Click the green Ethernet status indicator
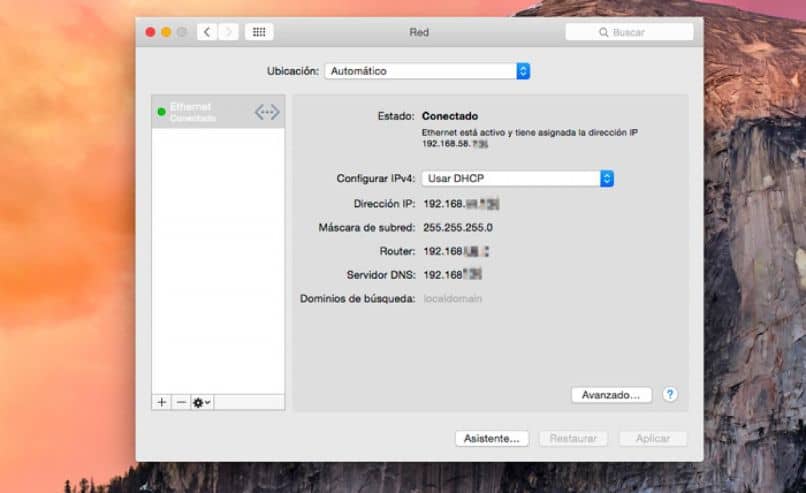 pyautogui.click(x=161, y=112)
